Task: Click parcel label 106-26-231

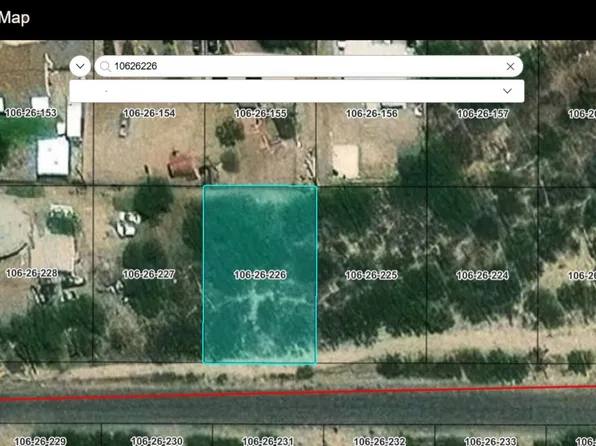Action: [268, 441]
